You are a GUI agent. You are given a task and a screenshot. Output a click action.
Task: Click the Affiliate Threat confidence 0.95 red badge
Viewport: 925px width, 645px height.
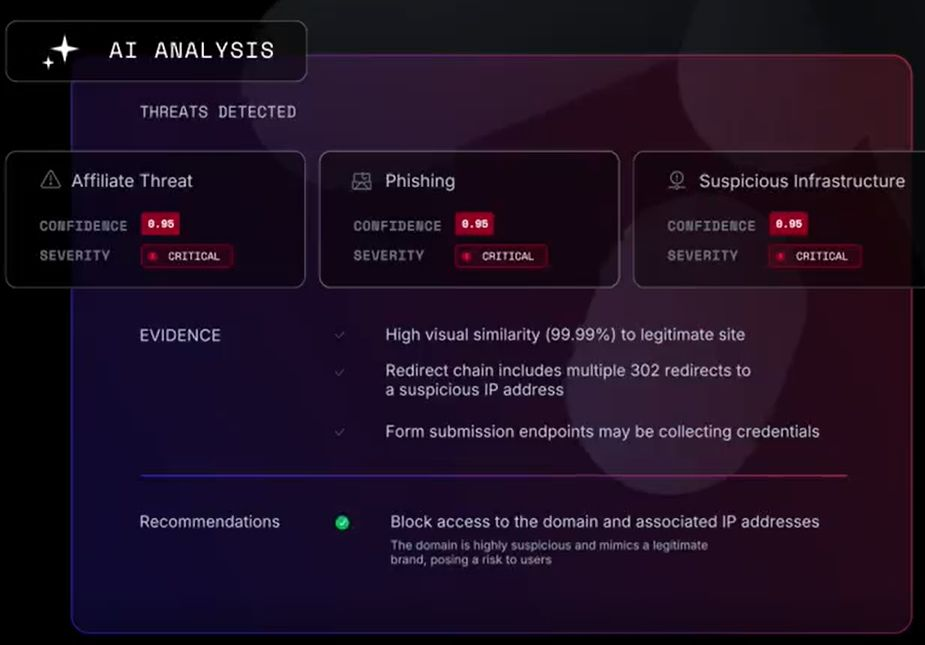[x=160, y=224]
